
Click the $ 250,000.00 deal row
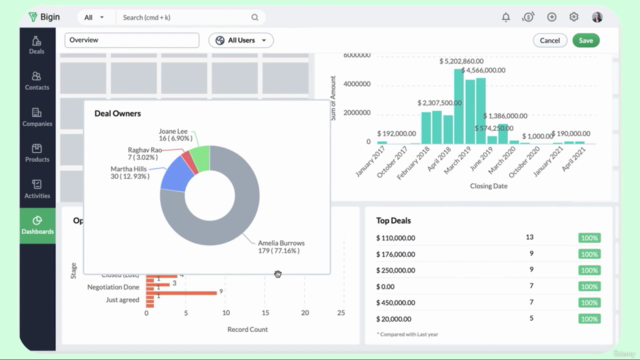tap(488, 270)
